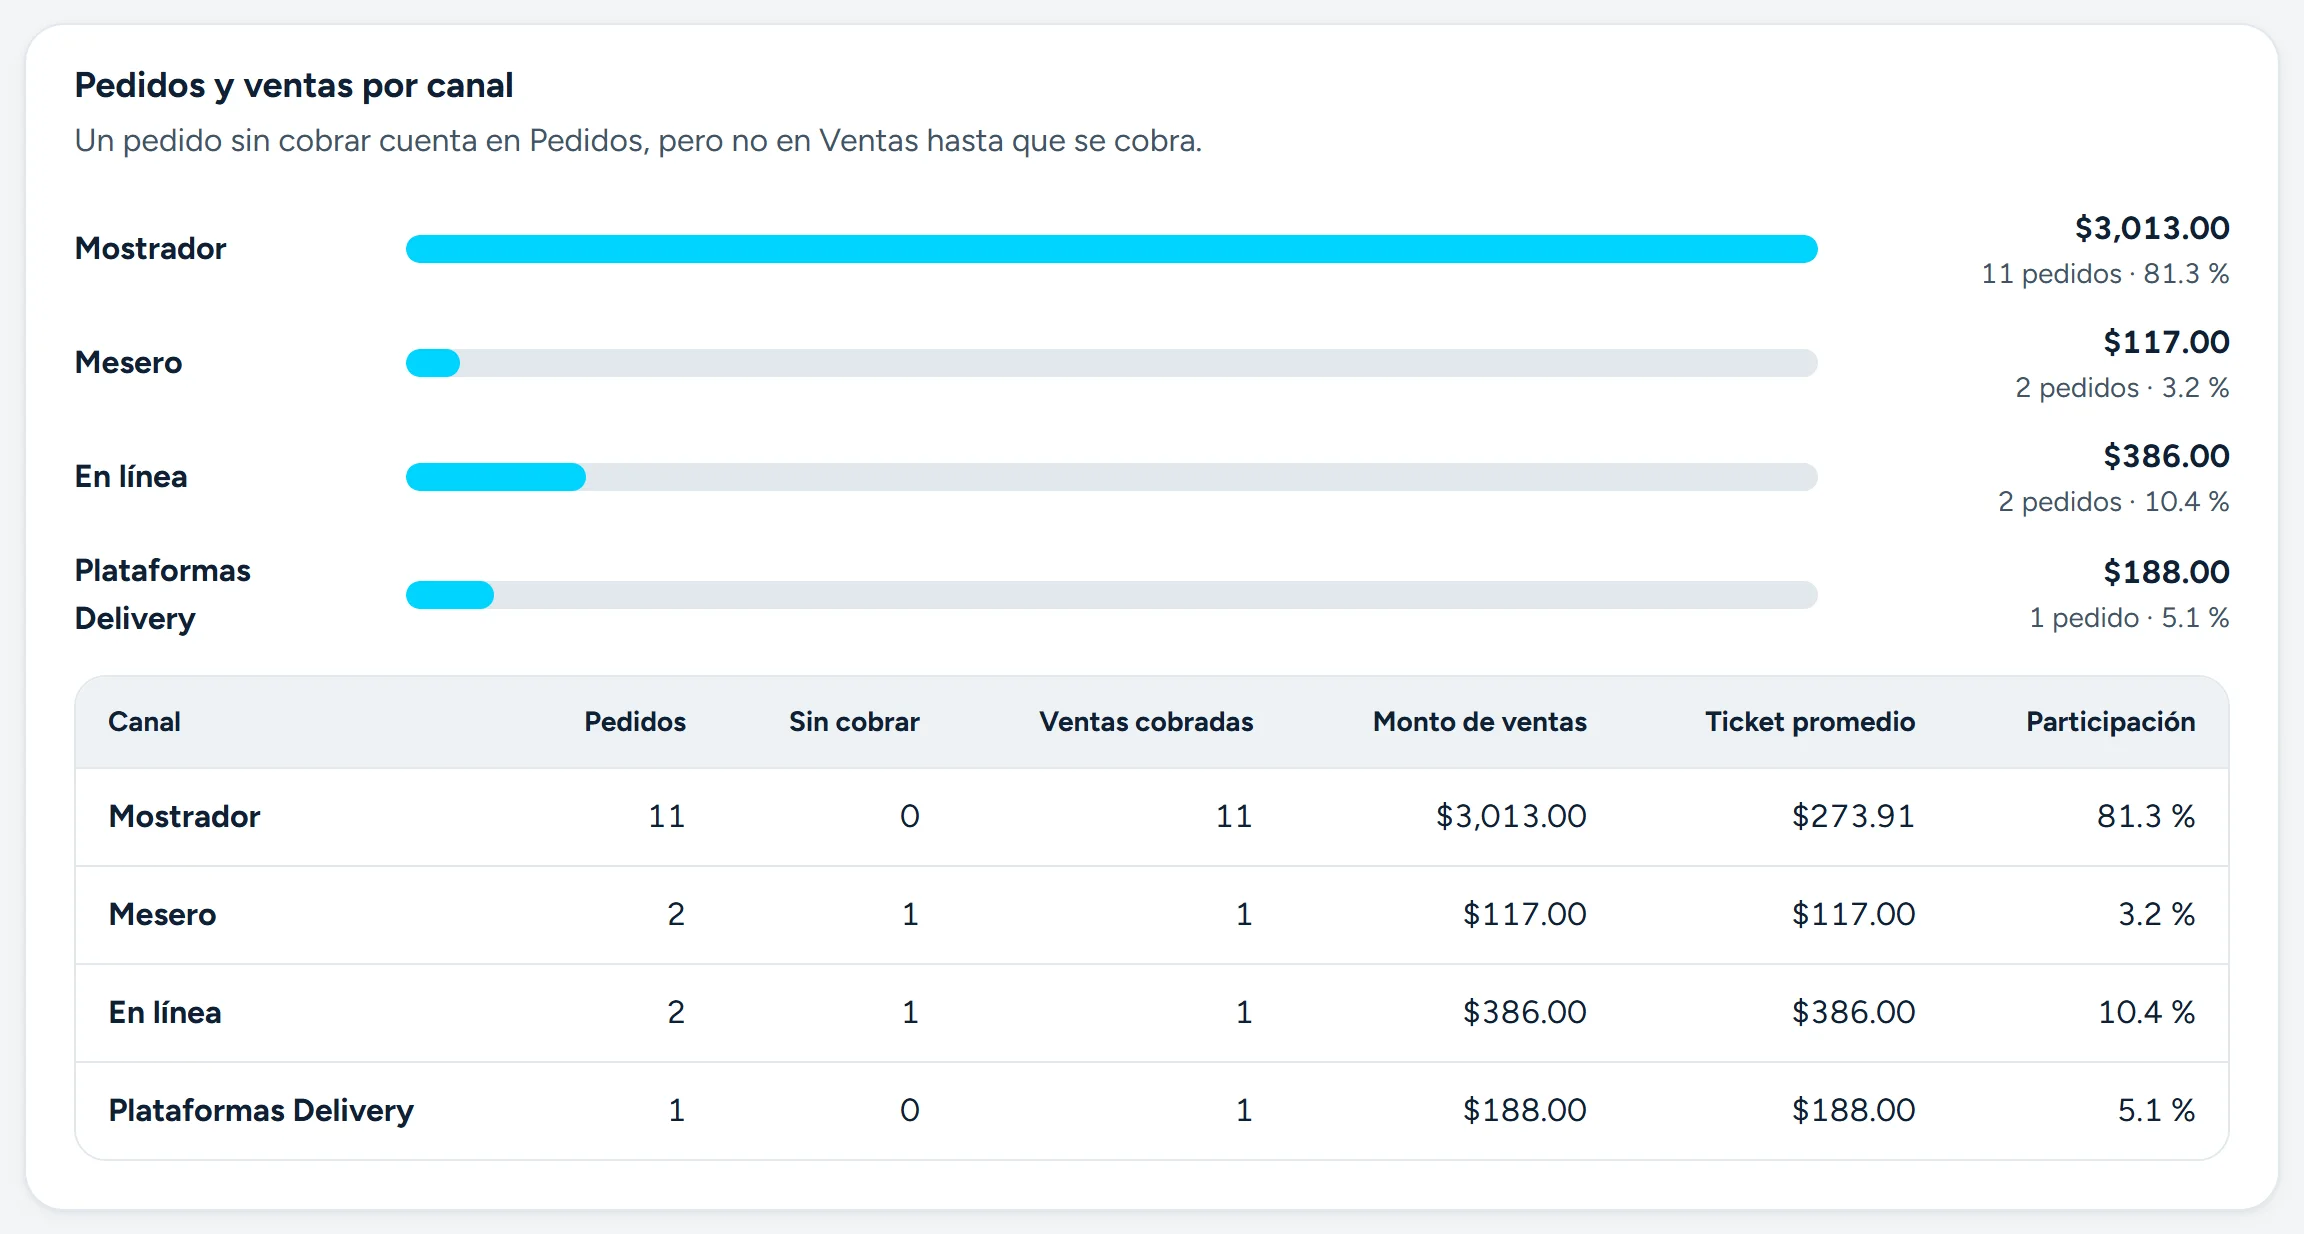Click Mesero Monto de ventas $117.00 cell
This screenshot has width=2304, height=1234.
point(1524,915)
